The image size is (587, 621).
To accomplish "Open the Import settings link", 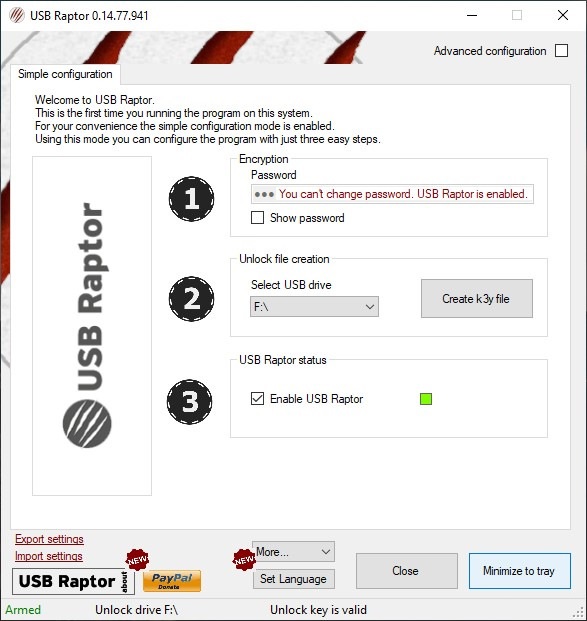I will (49, 556).
